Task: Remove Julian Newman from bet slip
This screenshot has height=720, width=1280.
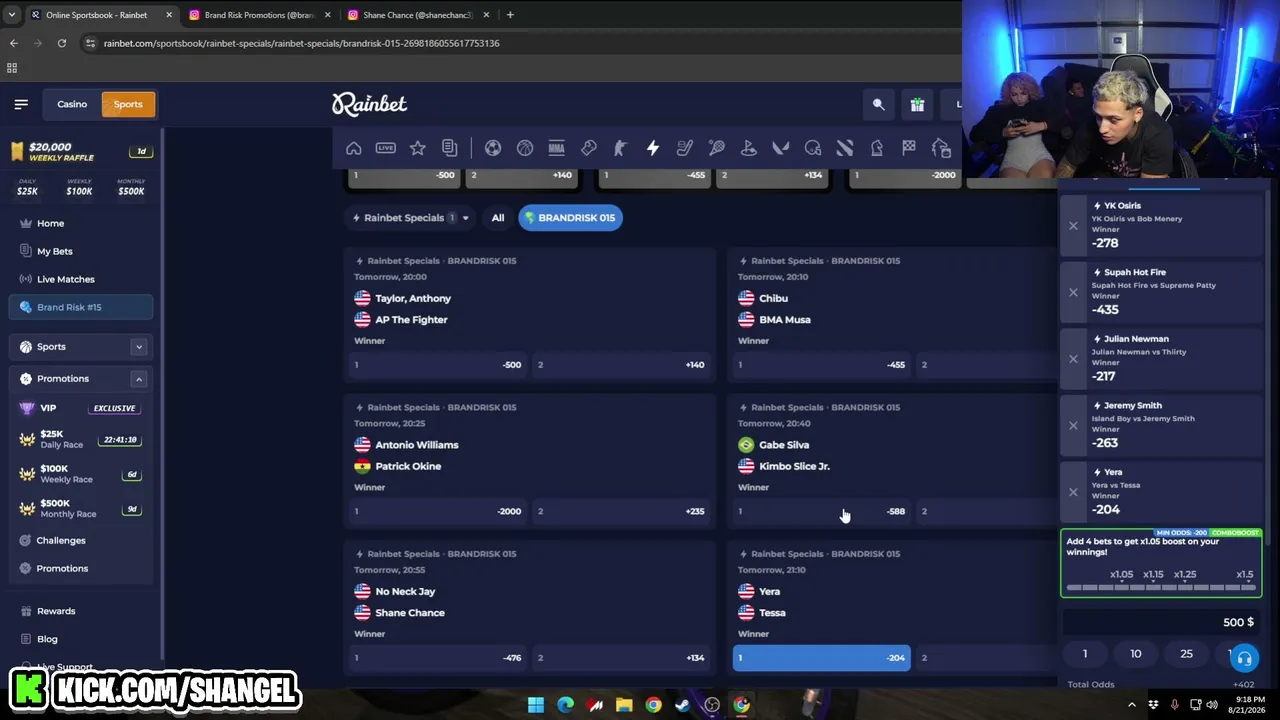Action: 1073,359
